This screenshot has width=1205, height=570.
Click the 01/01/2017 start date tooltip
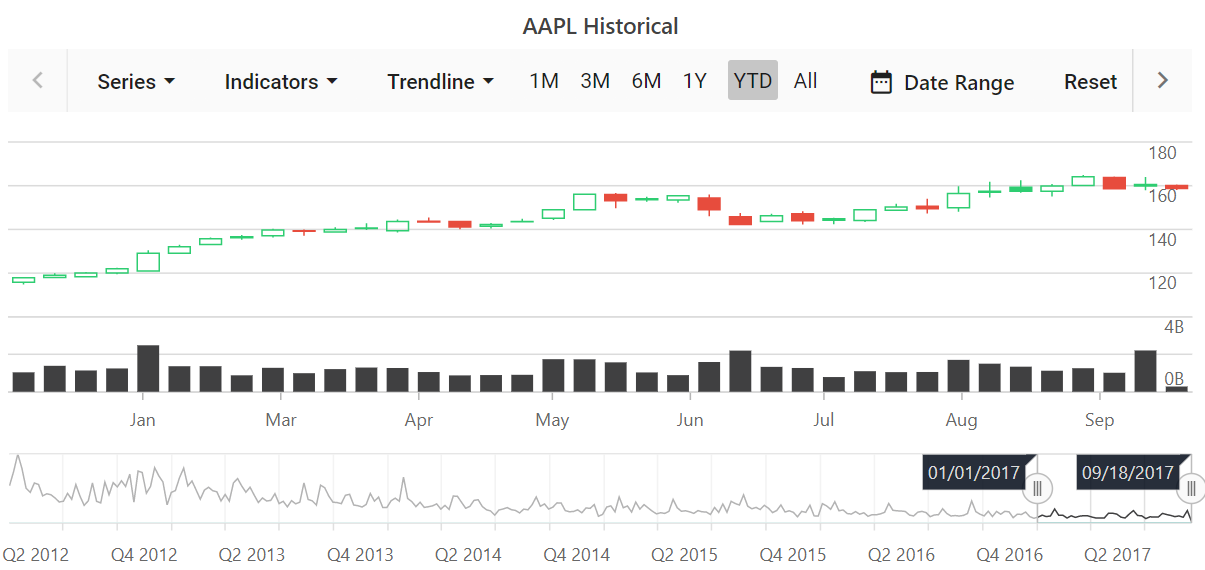[974, 472]
